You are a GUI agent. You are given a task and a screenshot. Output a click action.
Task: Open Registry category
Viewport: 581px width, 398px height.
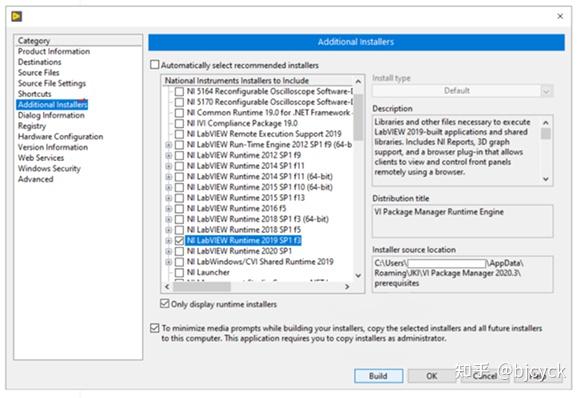pos(32,126)
